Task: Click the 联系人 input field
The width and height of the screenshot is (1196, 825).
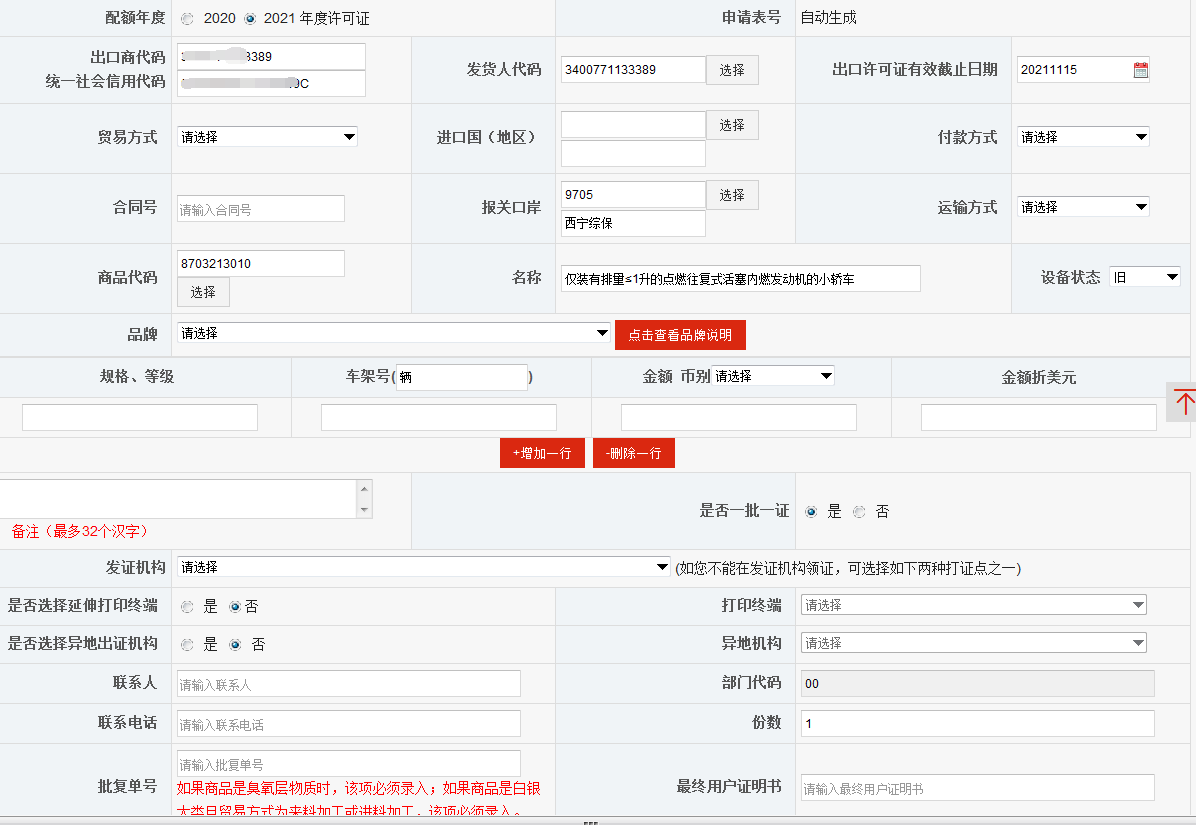Action: (x=348, y=683)
